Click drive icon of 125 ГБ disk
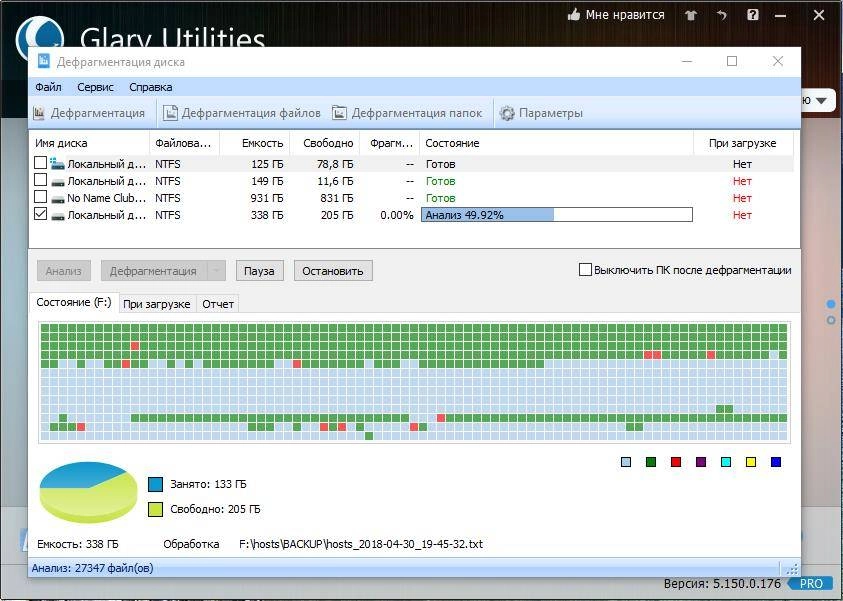This screenshot has height=601, width=843. click(x=58, y=163)
